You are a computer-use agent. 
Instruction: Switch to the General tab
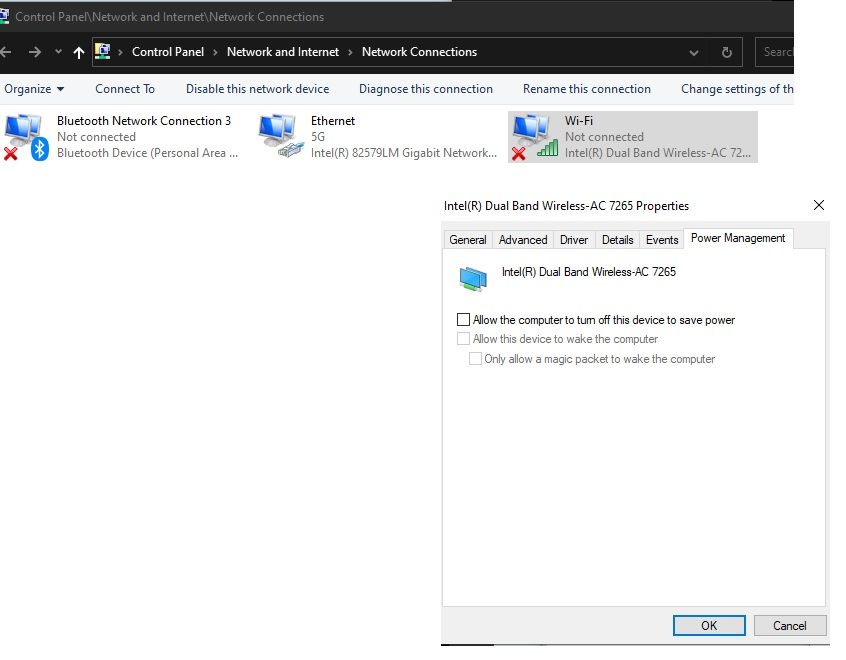[x=468, y=240]
